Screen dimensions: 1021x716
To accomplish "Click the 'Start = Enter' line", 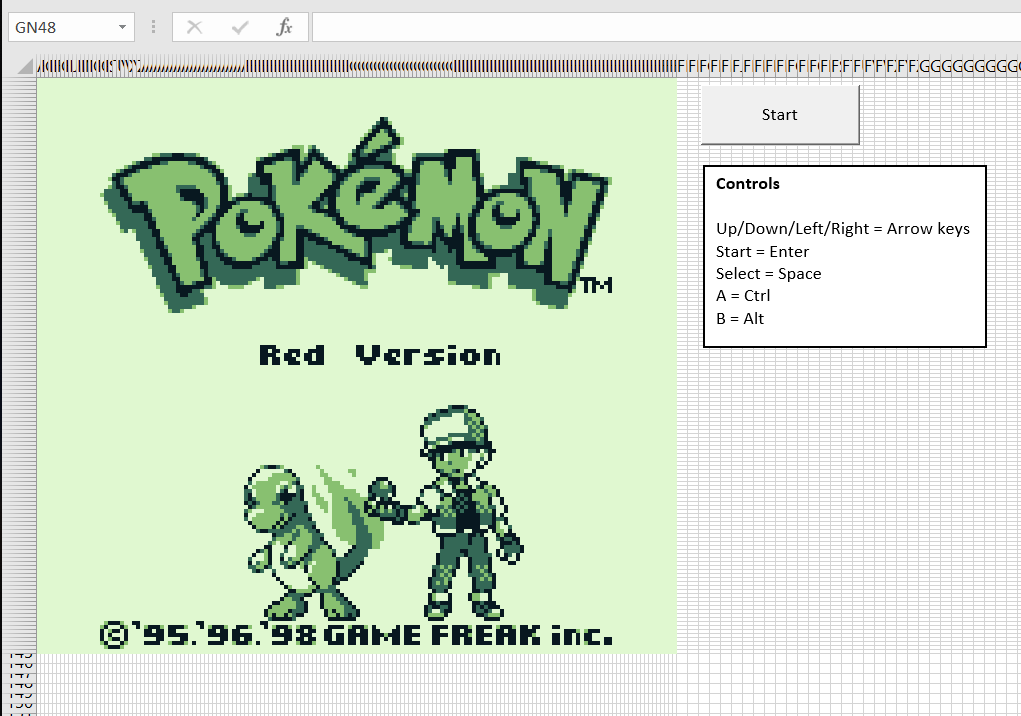I will click(x=762, y=252).
